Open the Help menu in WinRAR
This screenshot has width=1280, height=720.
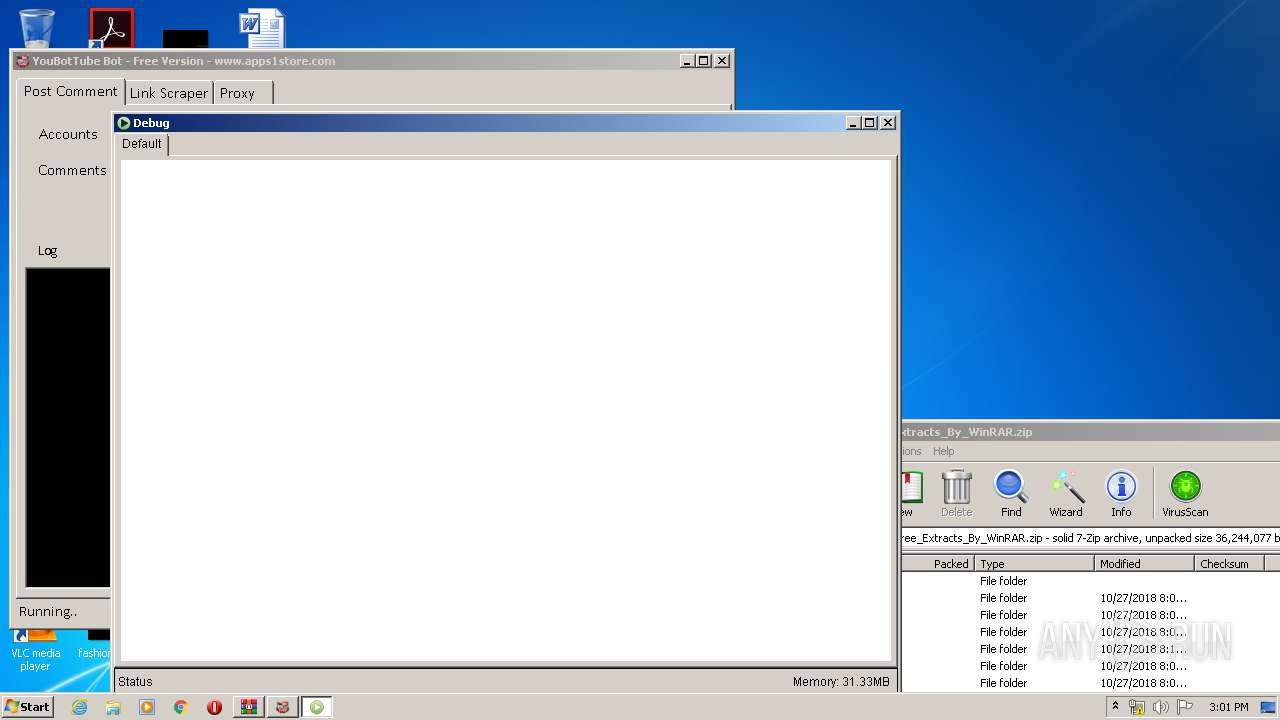[944, 451]
